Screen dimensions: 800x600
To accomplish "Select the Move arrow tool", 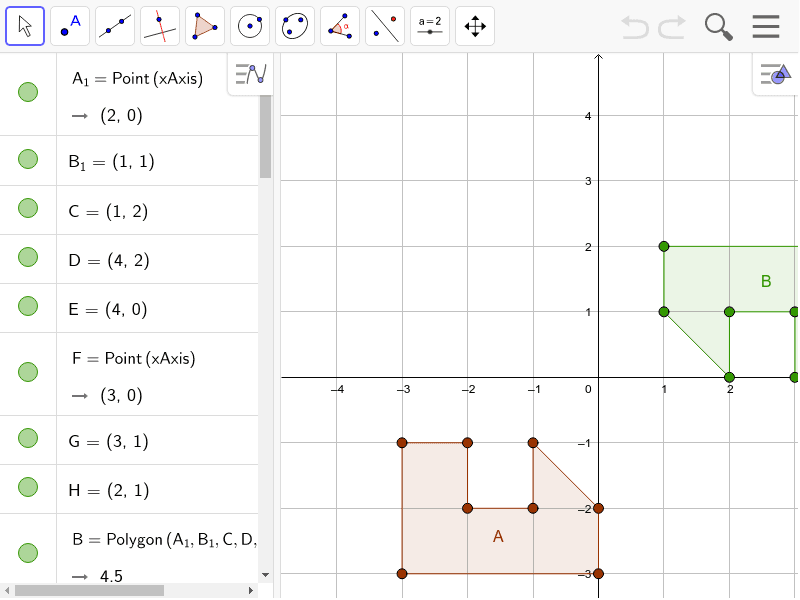I will [25, 26].
